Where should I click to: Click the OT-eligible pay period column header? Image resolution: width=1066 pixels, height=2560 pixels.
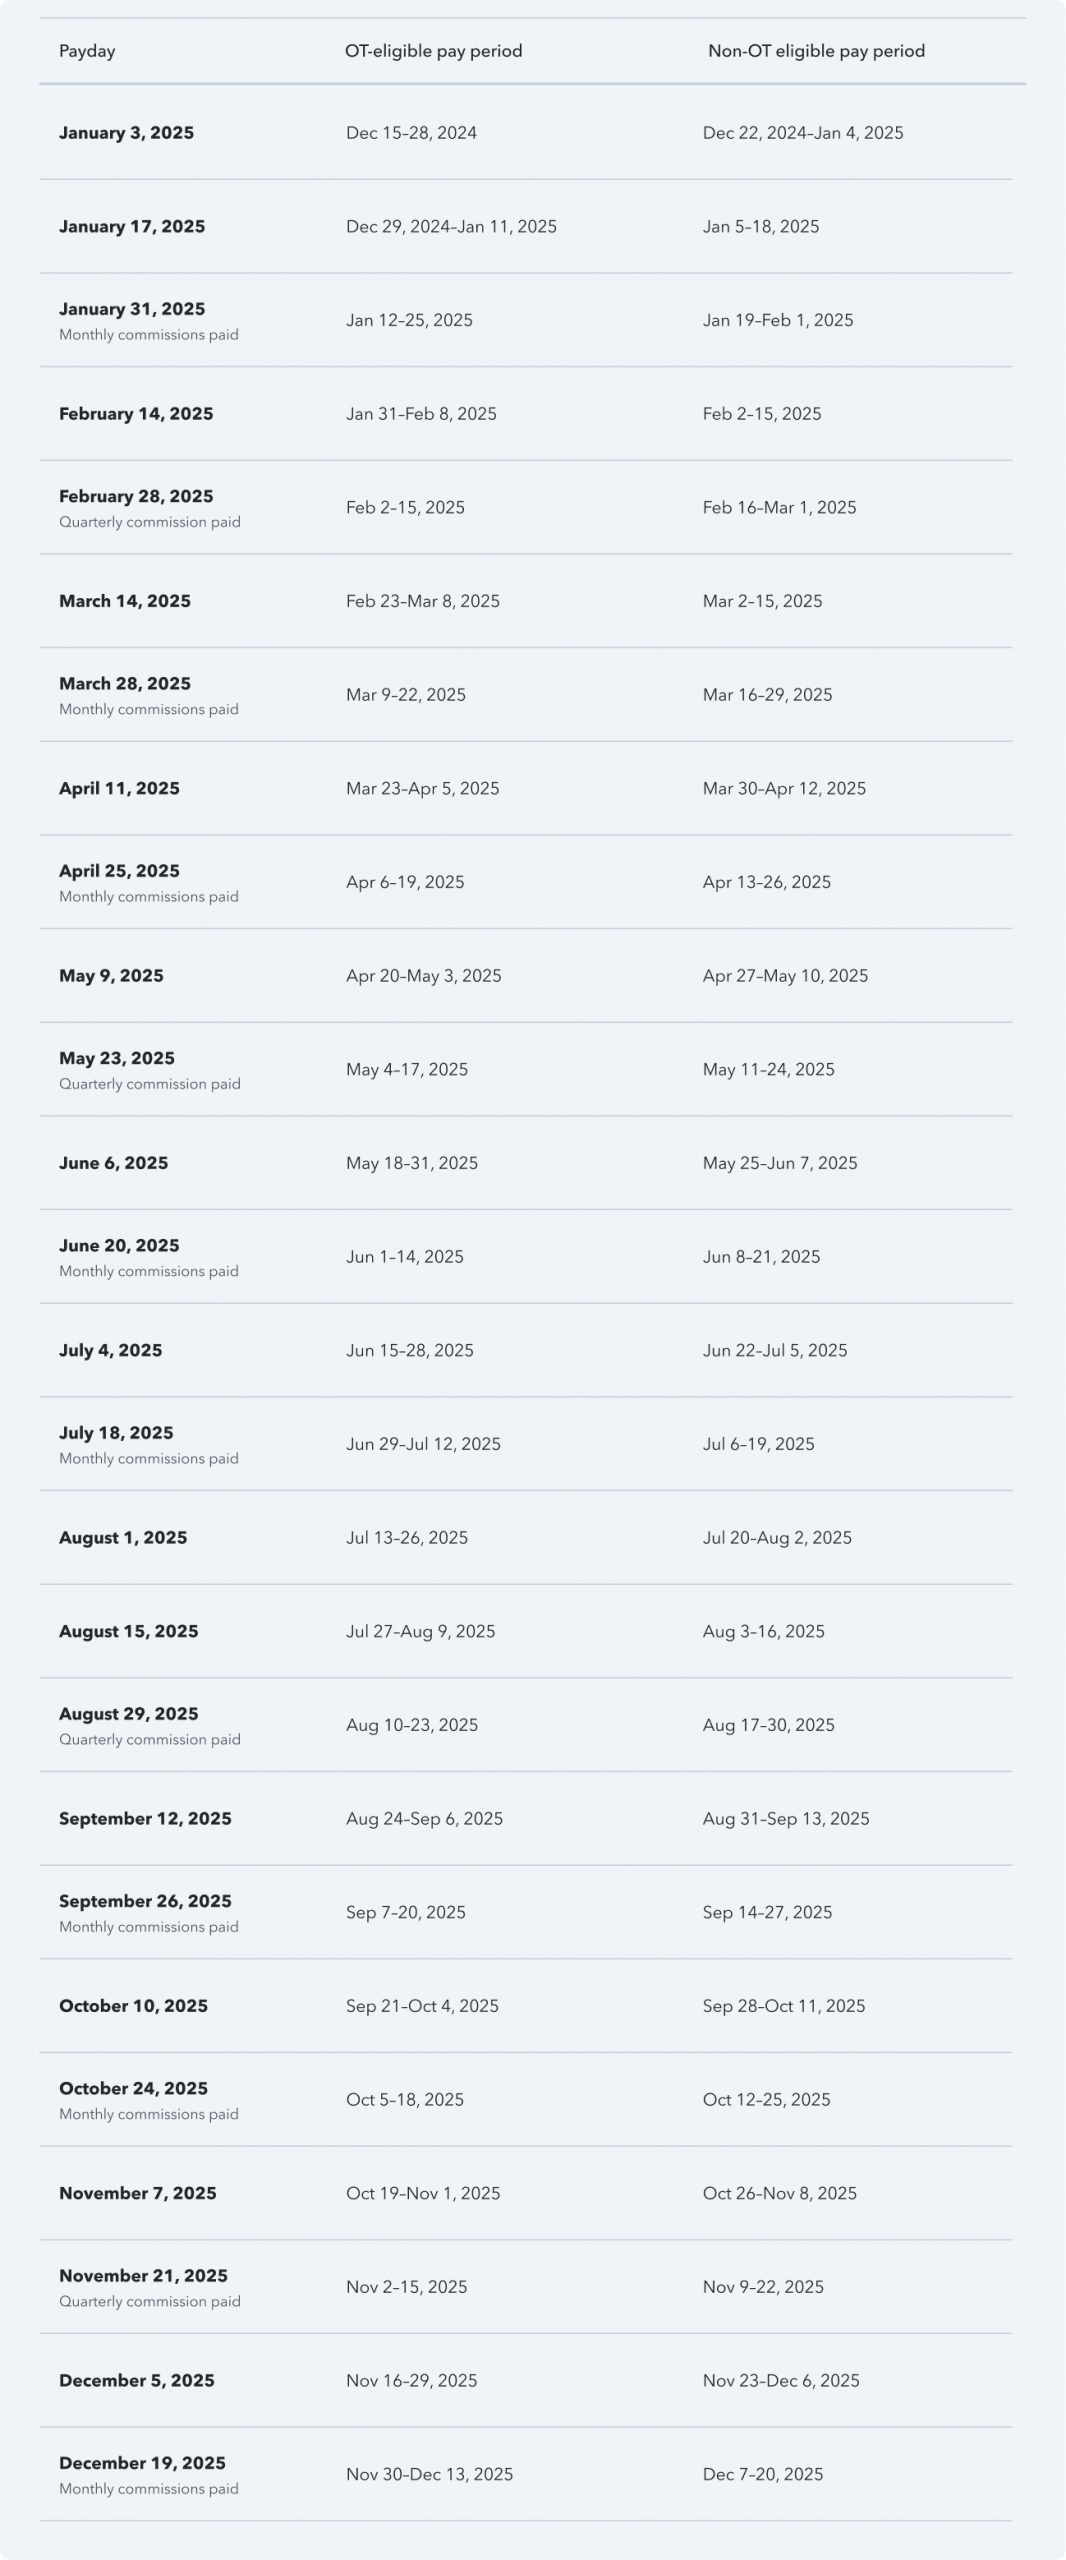point(433,51)
